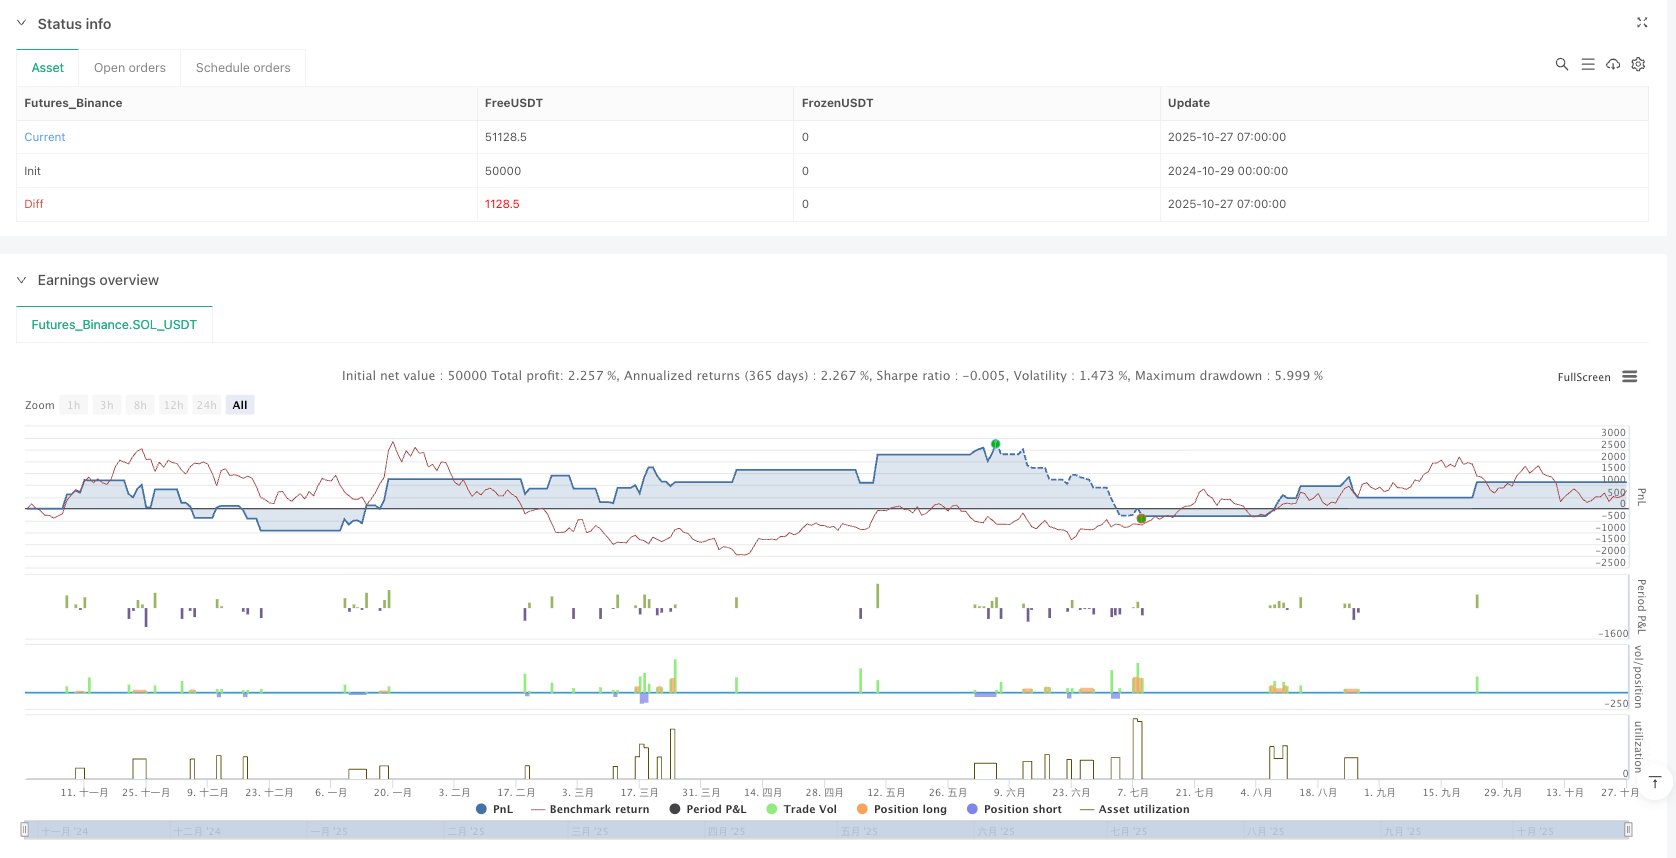
Task: Click the list lines icon beside search
Action: coord(1587,64)
